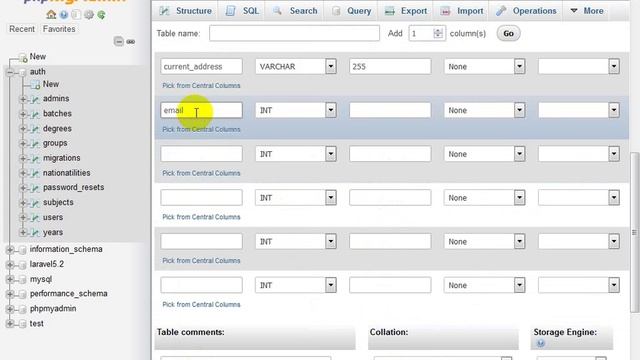Click the users table icon
The height and width of the screenshot is (360, 640).
36,218
